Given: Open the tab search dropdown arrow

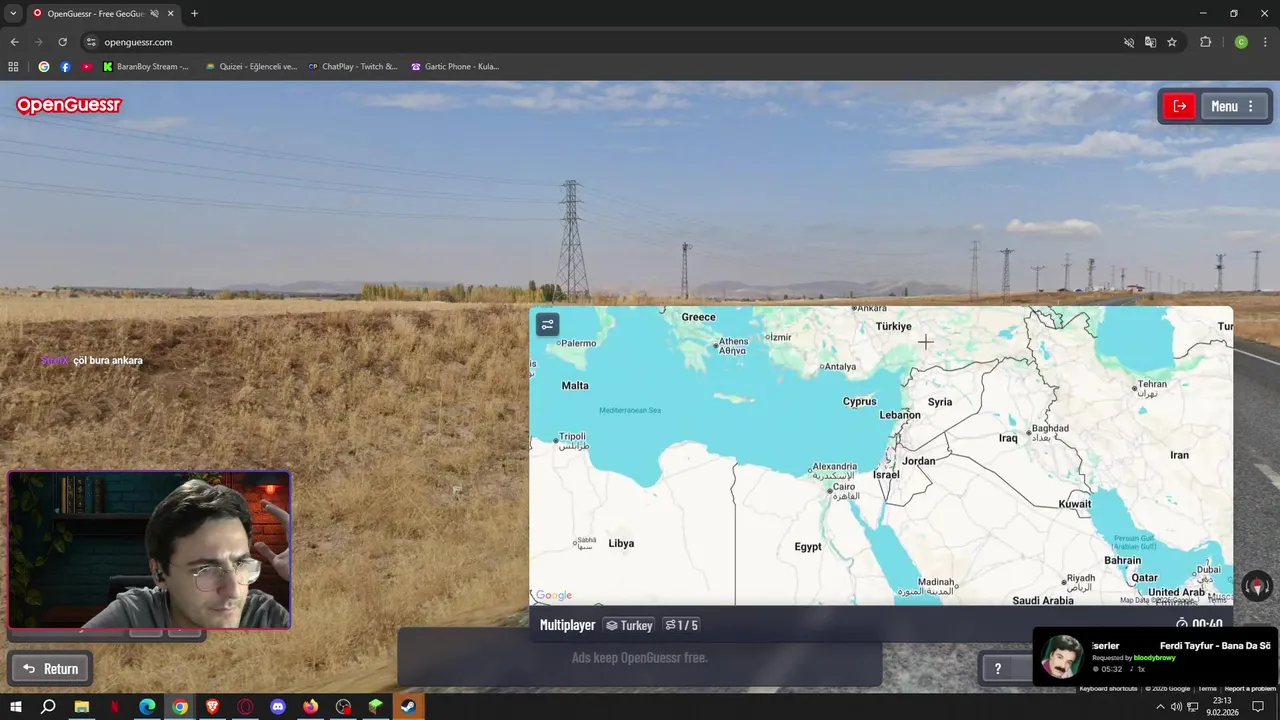Looking at the screenshot, I should [13, 13].
